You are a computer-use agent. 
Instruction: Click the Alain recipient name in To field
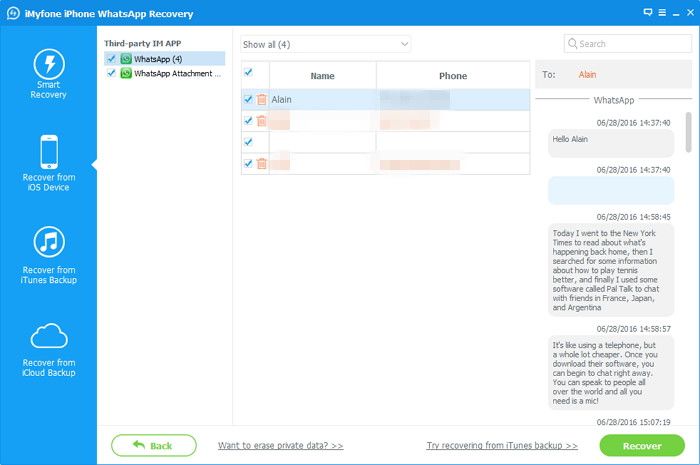coord(587,75)
